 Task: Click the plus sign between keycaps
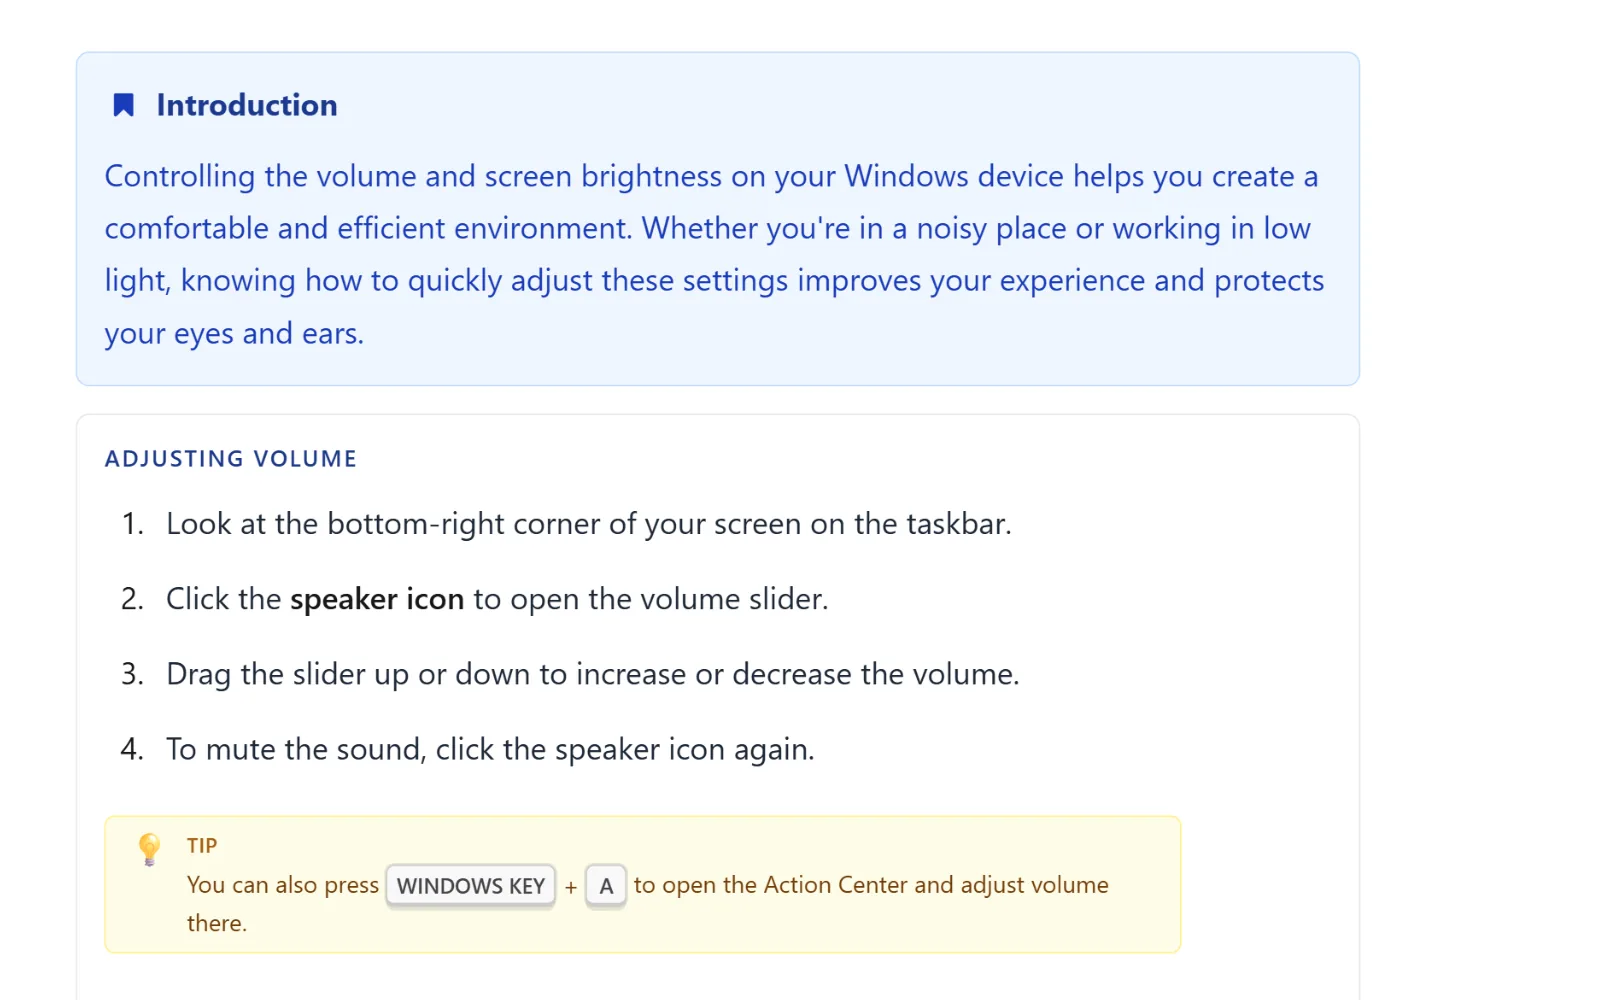tap(571, 887)
